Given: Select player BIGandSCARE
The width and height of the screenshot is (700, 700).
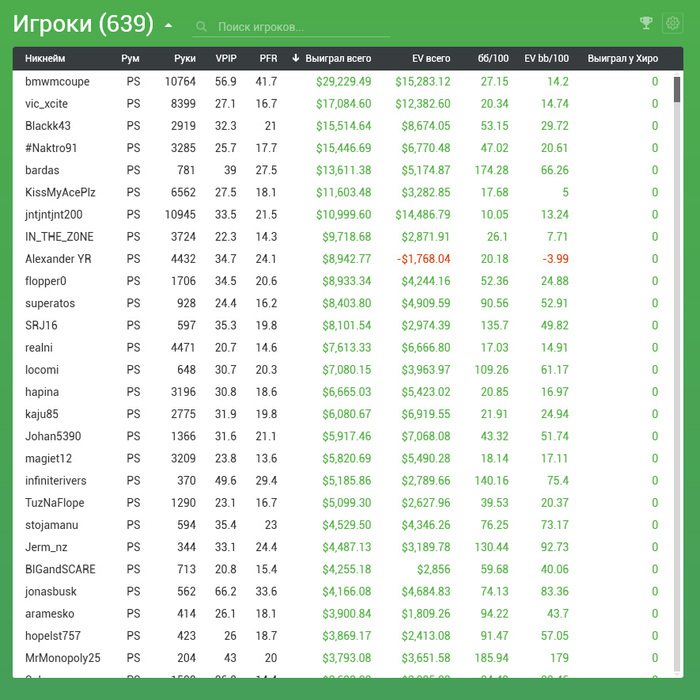Looking at the screenshot, I should tap(60, 569).
